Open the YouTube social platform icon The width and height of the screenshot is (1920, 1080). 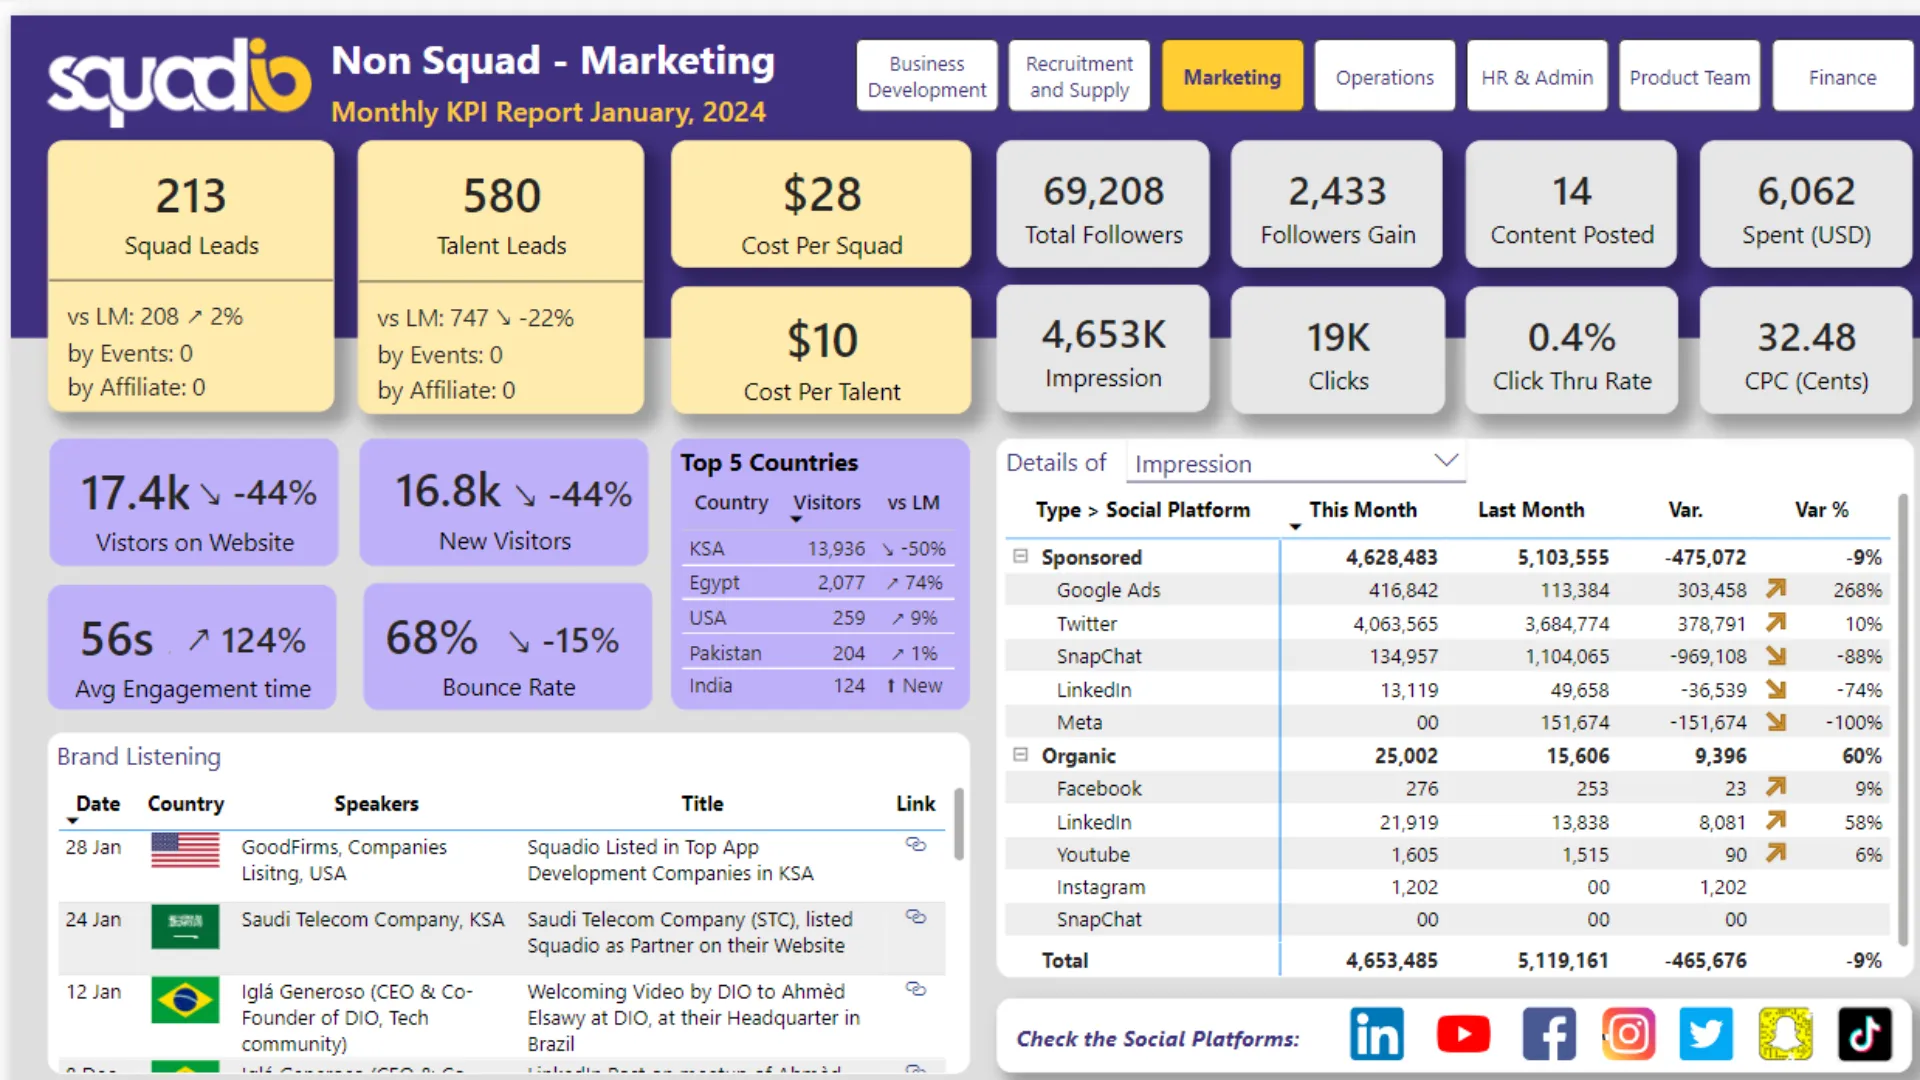1463,1034
